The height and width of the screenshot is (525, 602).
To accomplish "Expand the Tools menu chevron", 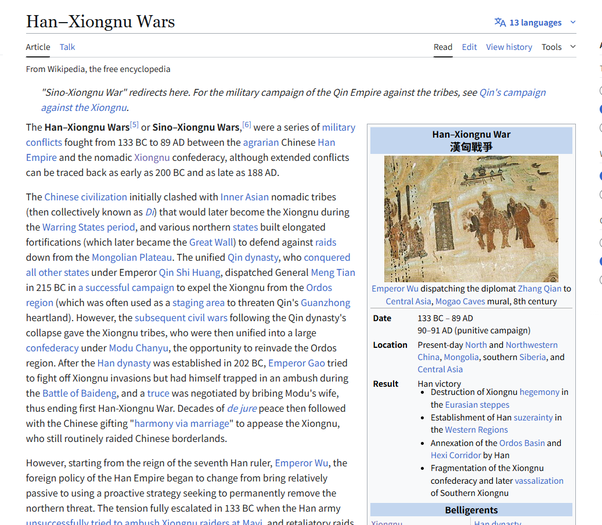I will tap(573, 47).
